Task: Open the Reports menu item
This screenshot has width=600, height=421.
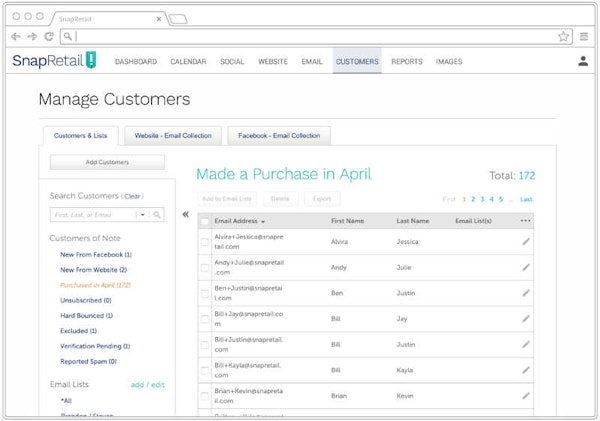Action: tap(406, 62)
